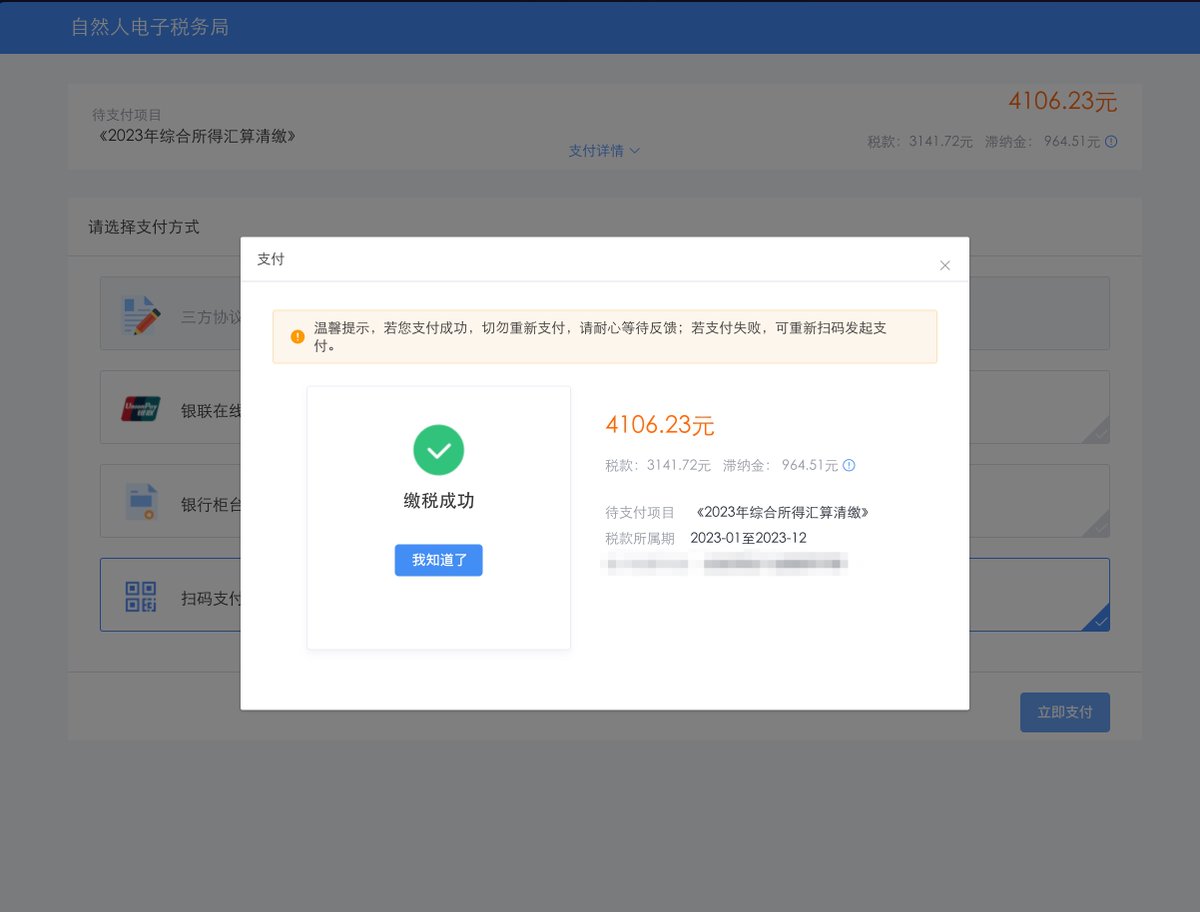
Task: Select the 扫码支付 QR code icon
Action: pos(141,596)
